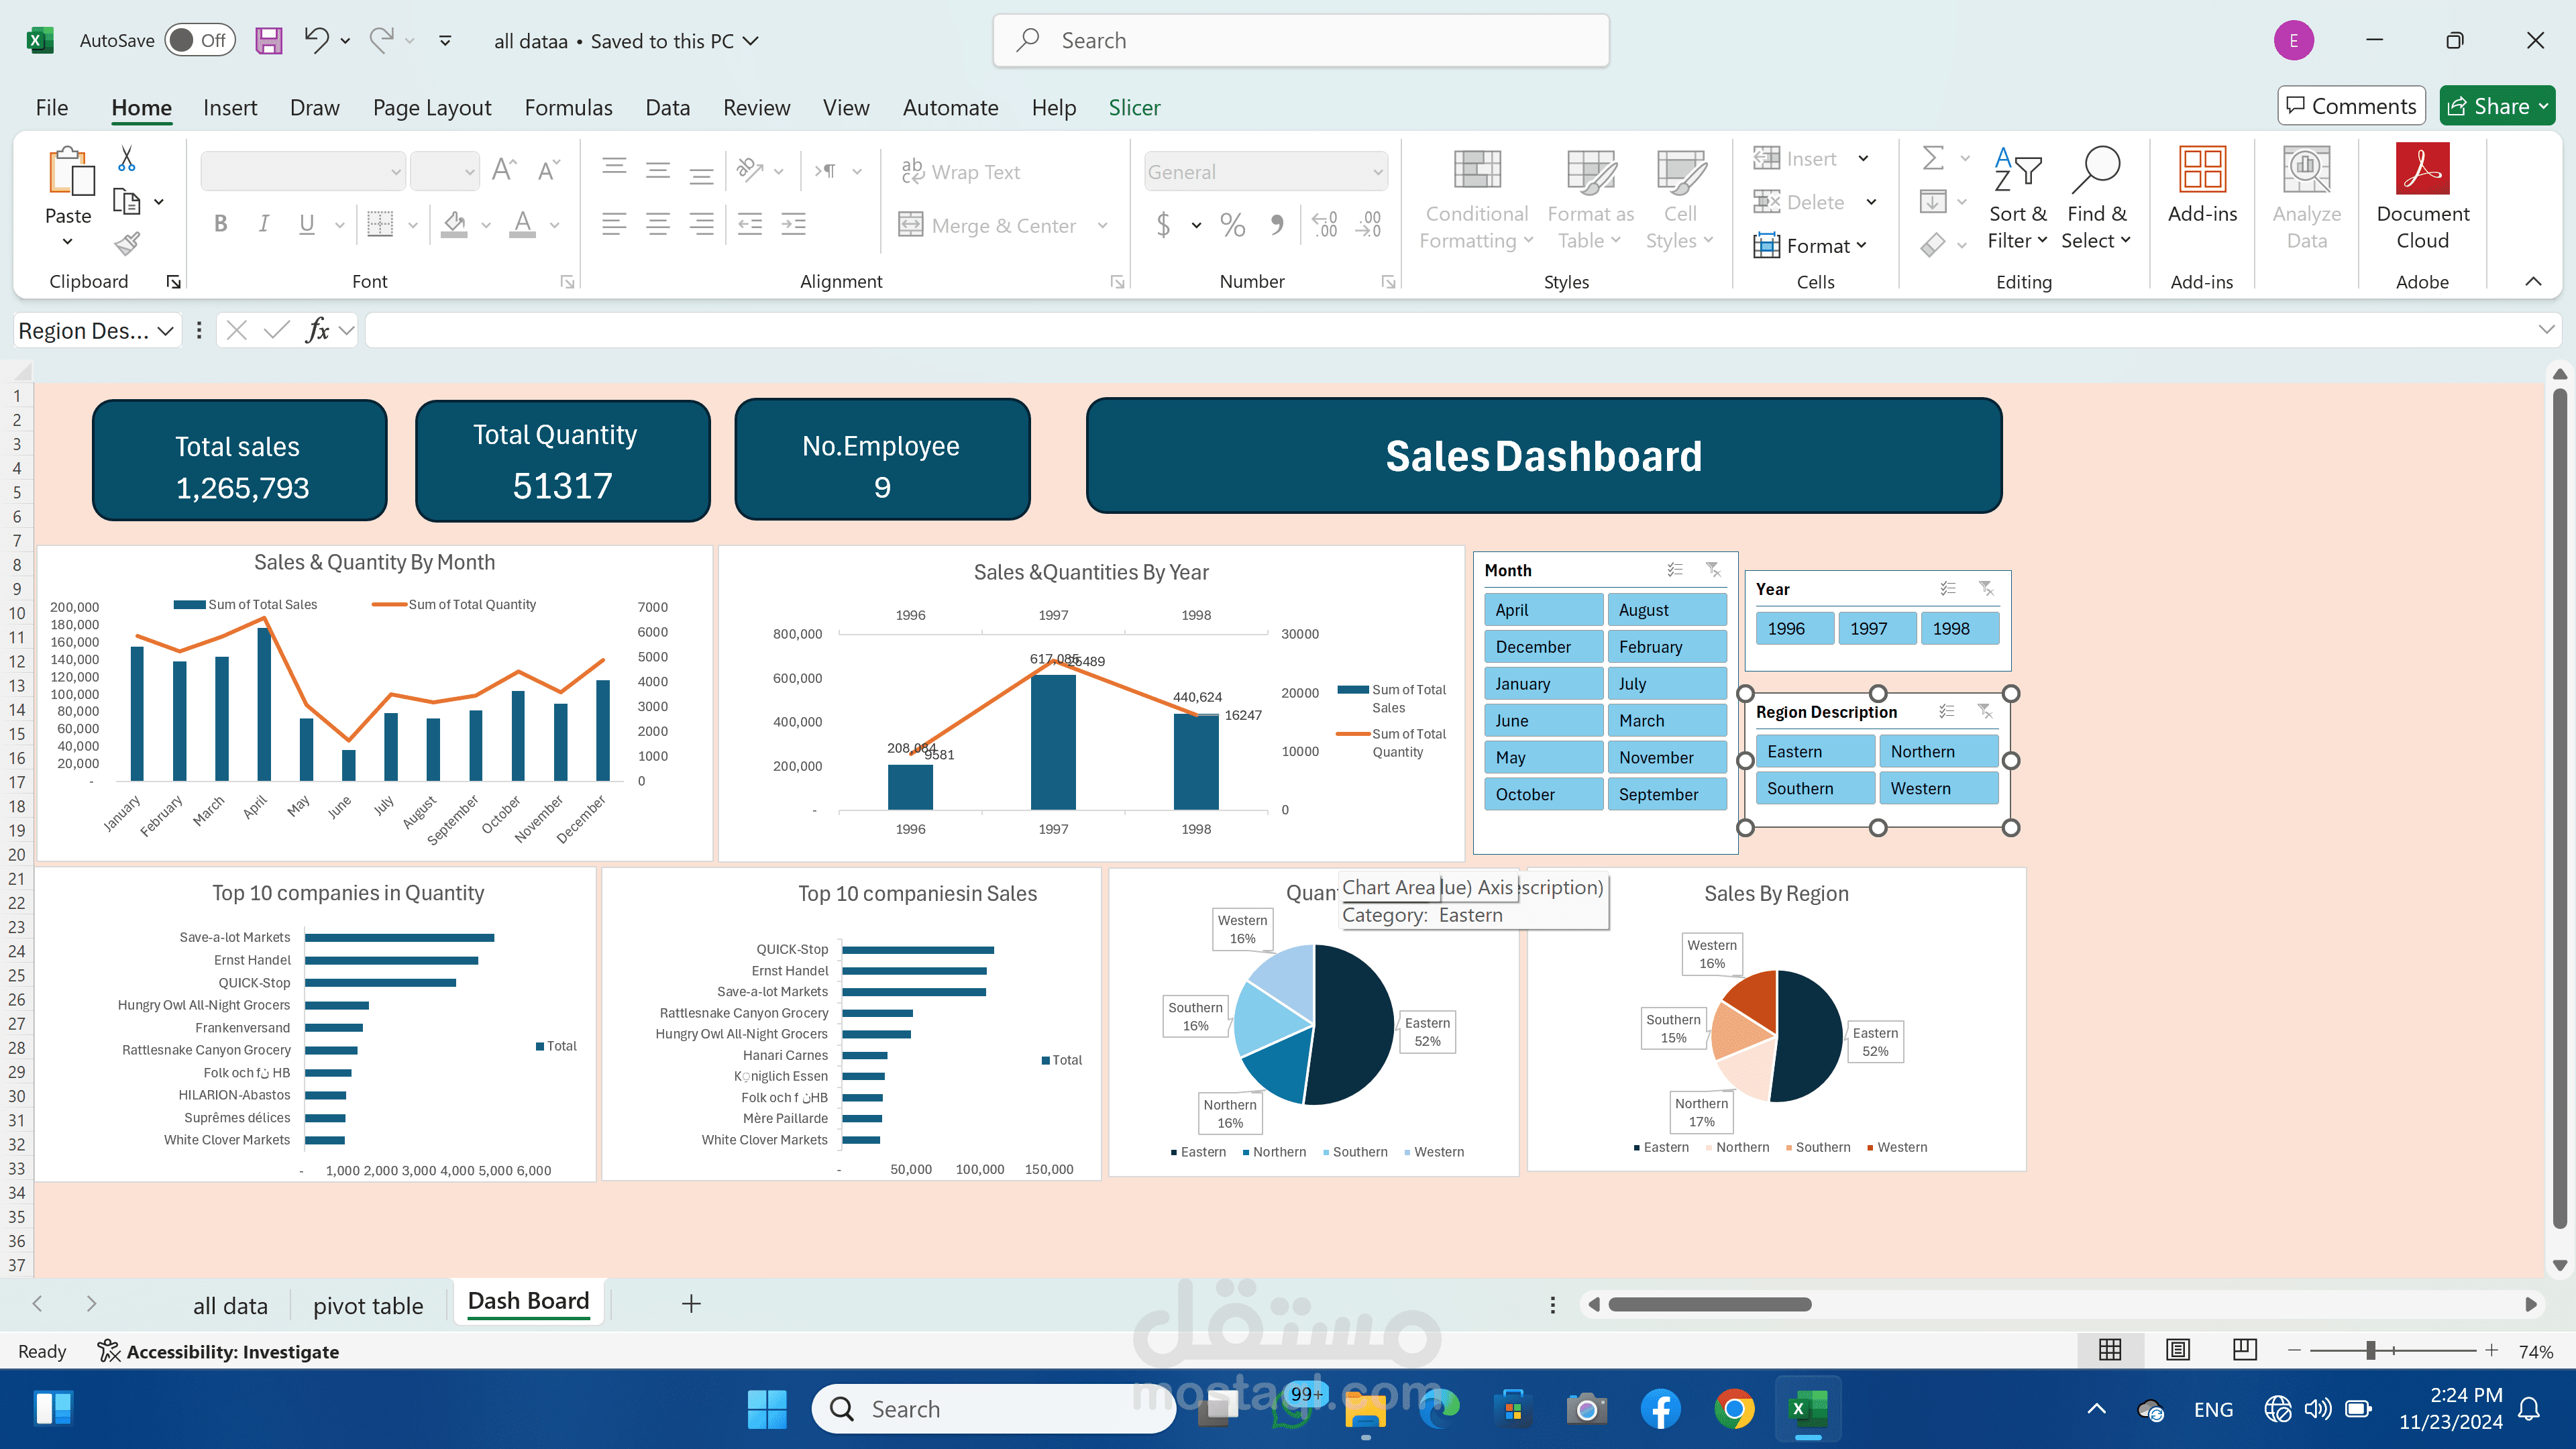Click Wrap Text button

(960, 172)
